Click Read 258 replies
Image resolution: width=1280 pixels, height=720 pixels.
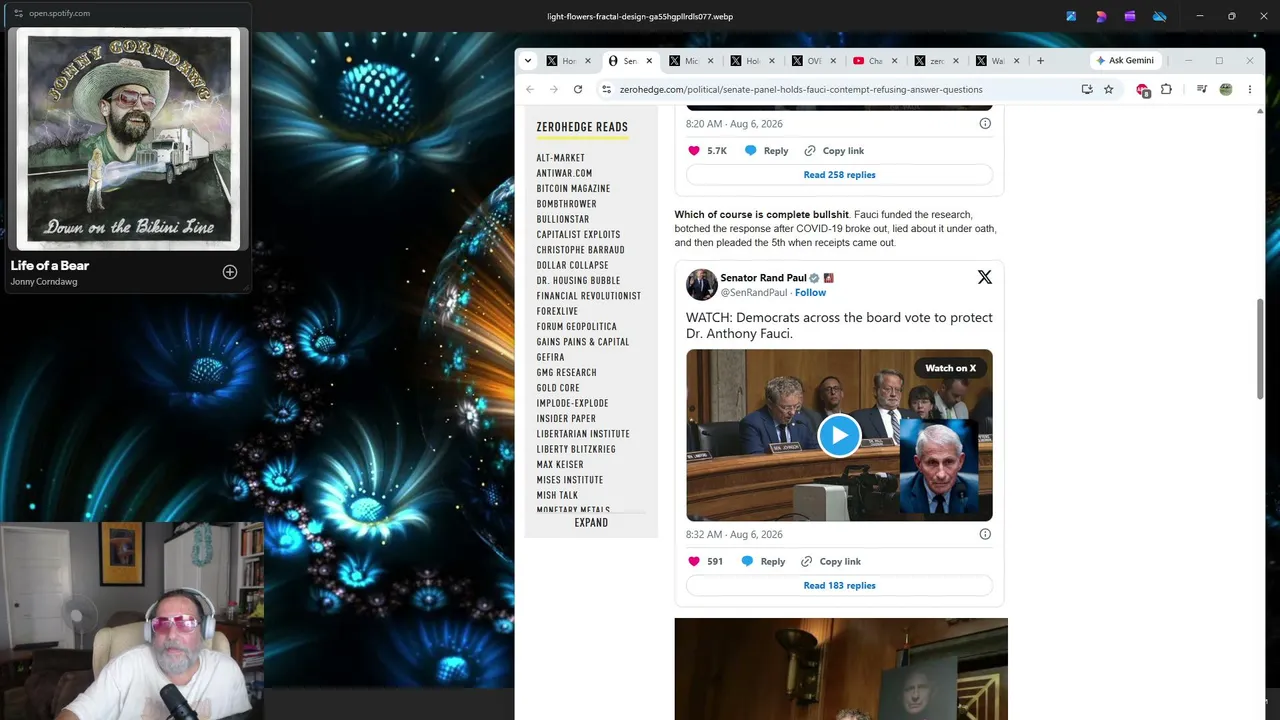839,175
